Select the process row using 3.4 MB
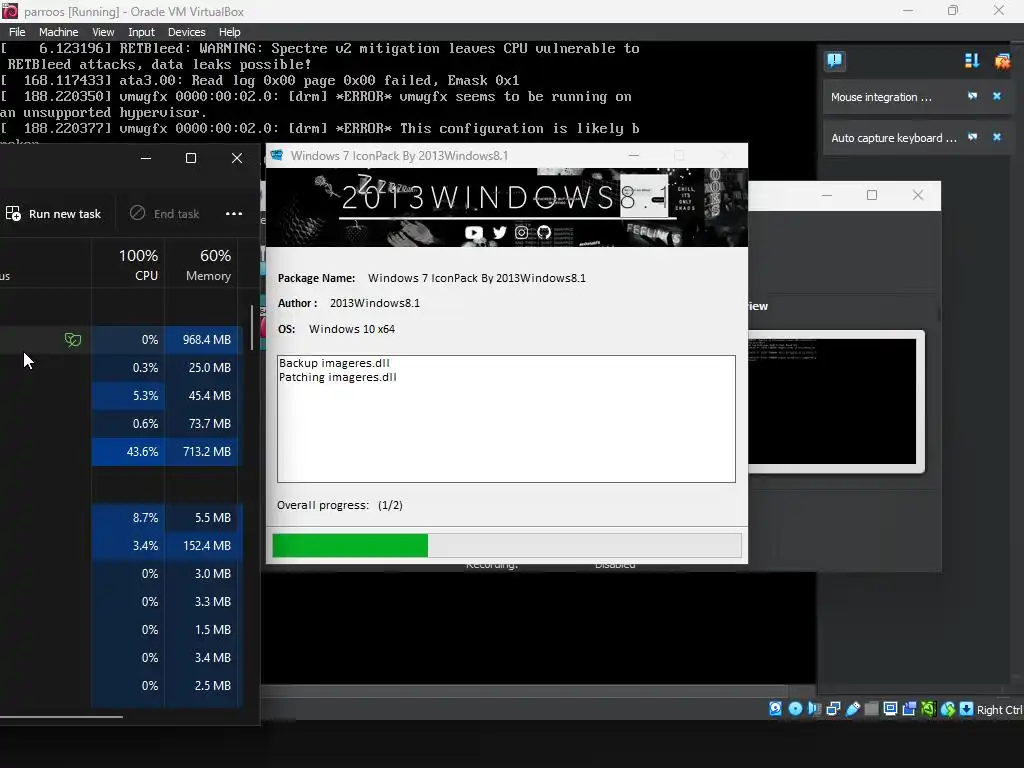The width and height of the screenshot is (1024, 768). (x=121, y=658)
